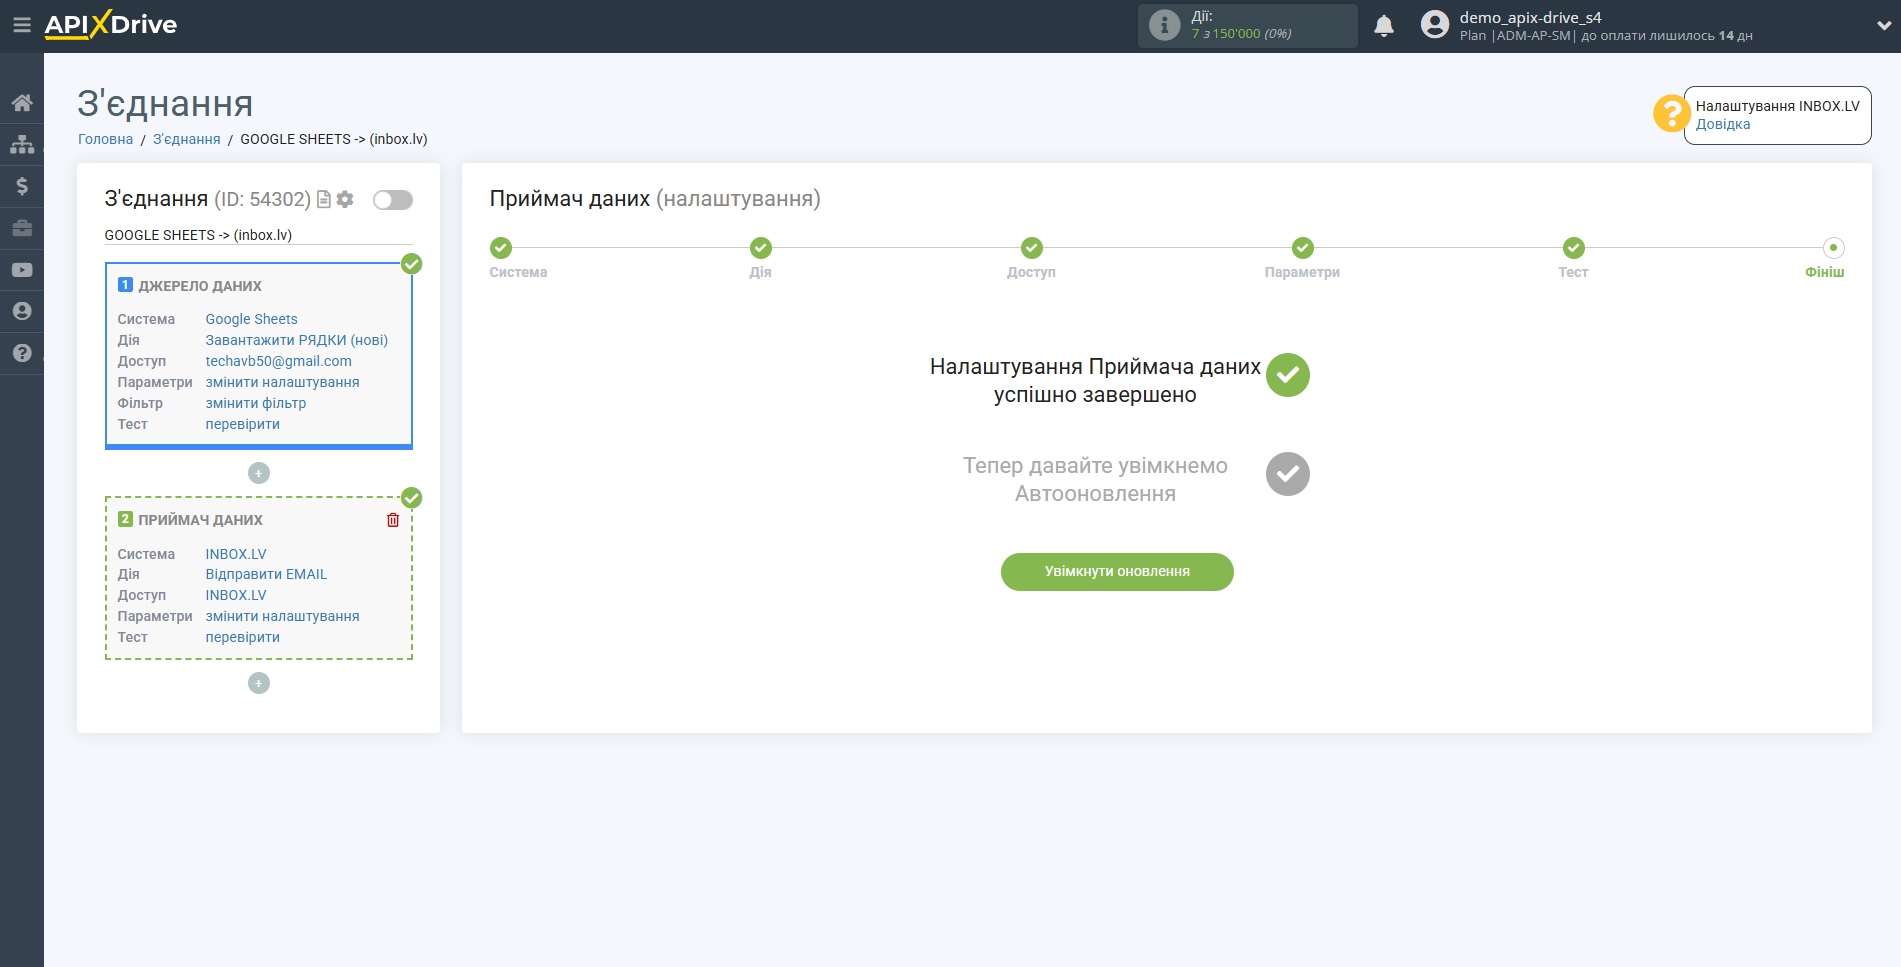Screen dimensions: 1901x967
Task: Open Завантажити РЯДКИ (нові) action link
Action: pos(297,340)
